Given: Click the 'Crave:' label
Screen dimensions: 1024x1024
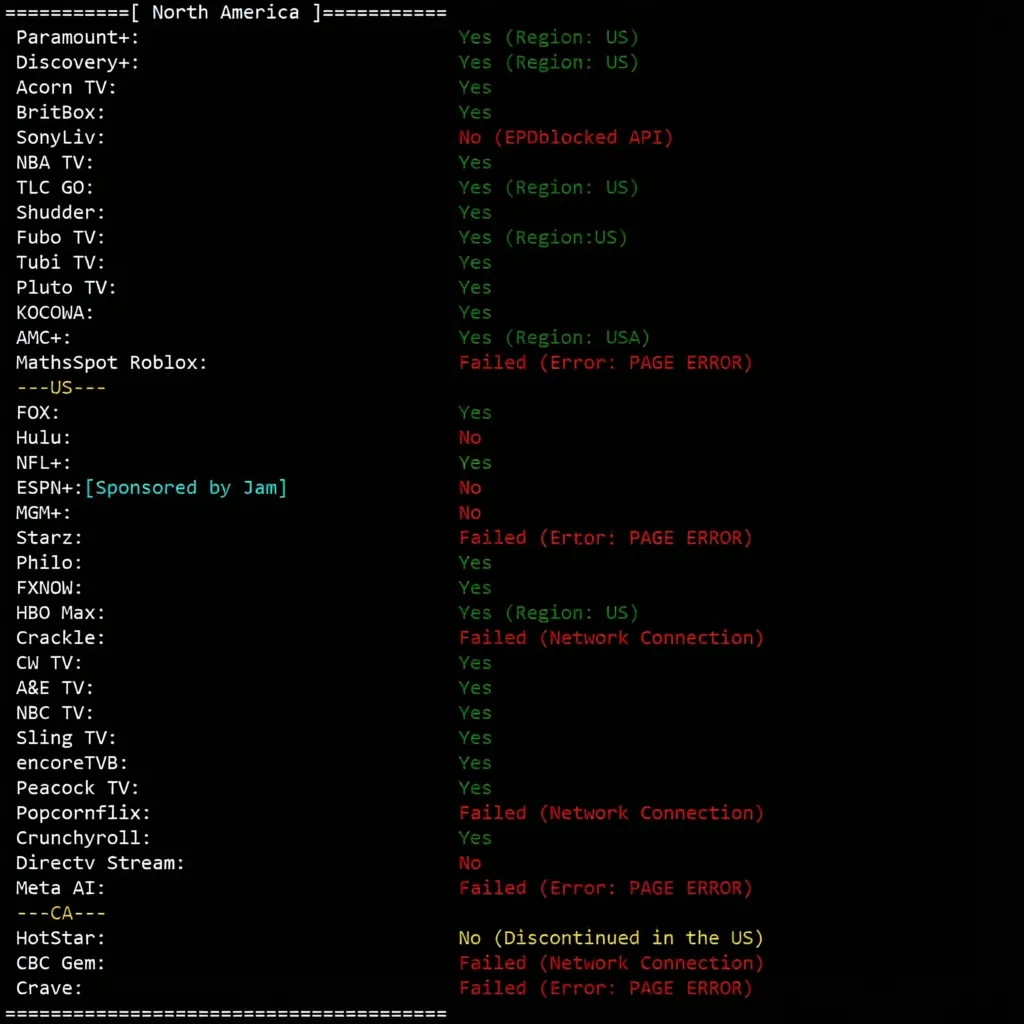Looking at the screenshot, I should click(x=49, y=988).
